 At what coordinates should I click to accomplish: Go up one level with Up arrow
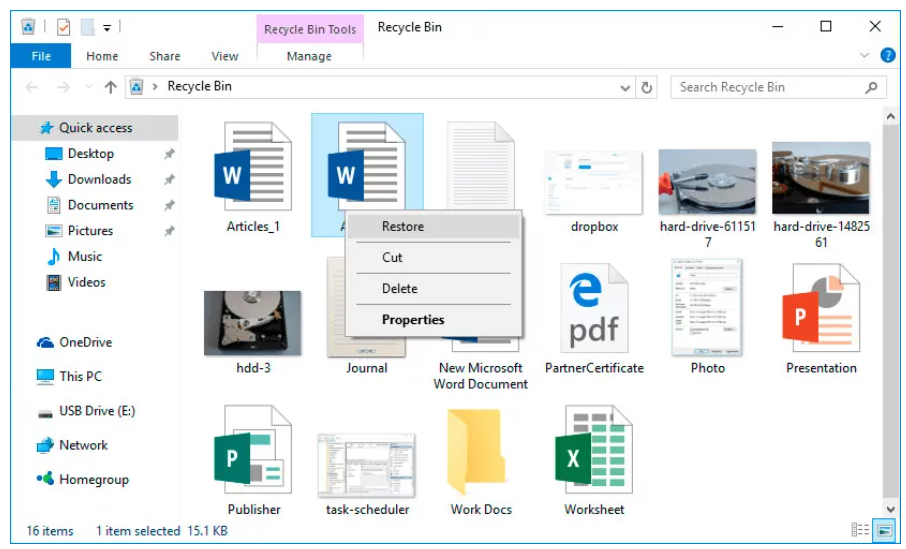[x=110, y=87]
